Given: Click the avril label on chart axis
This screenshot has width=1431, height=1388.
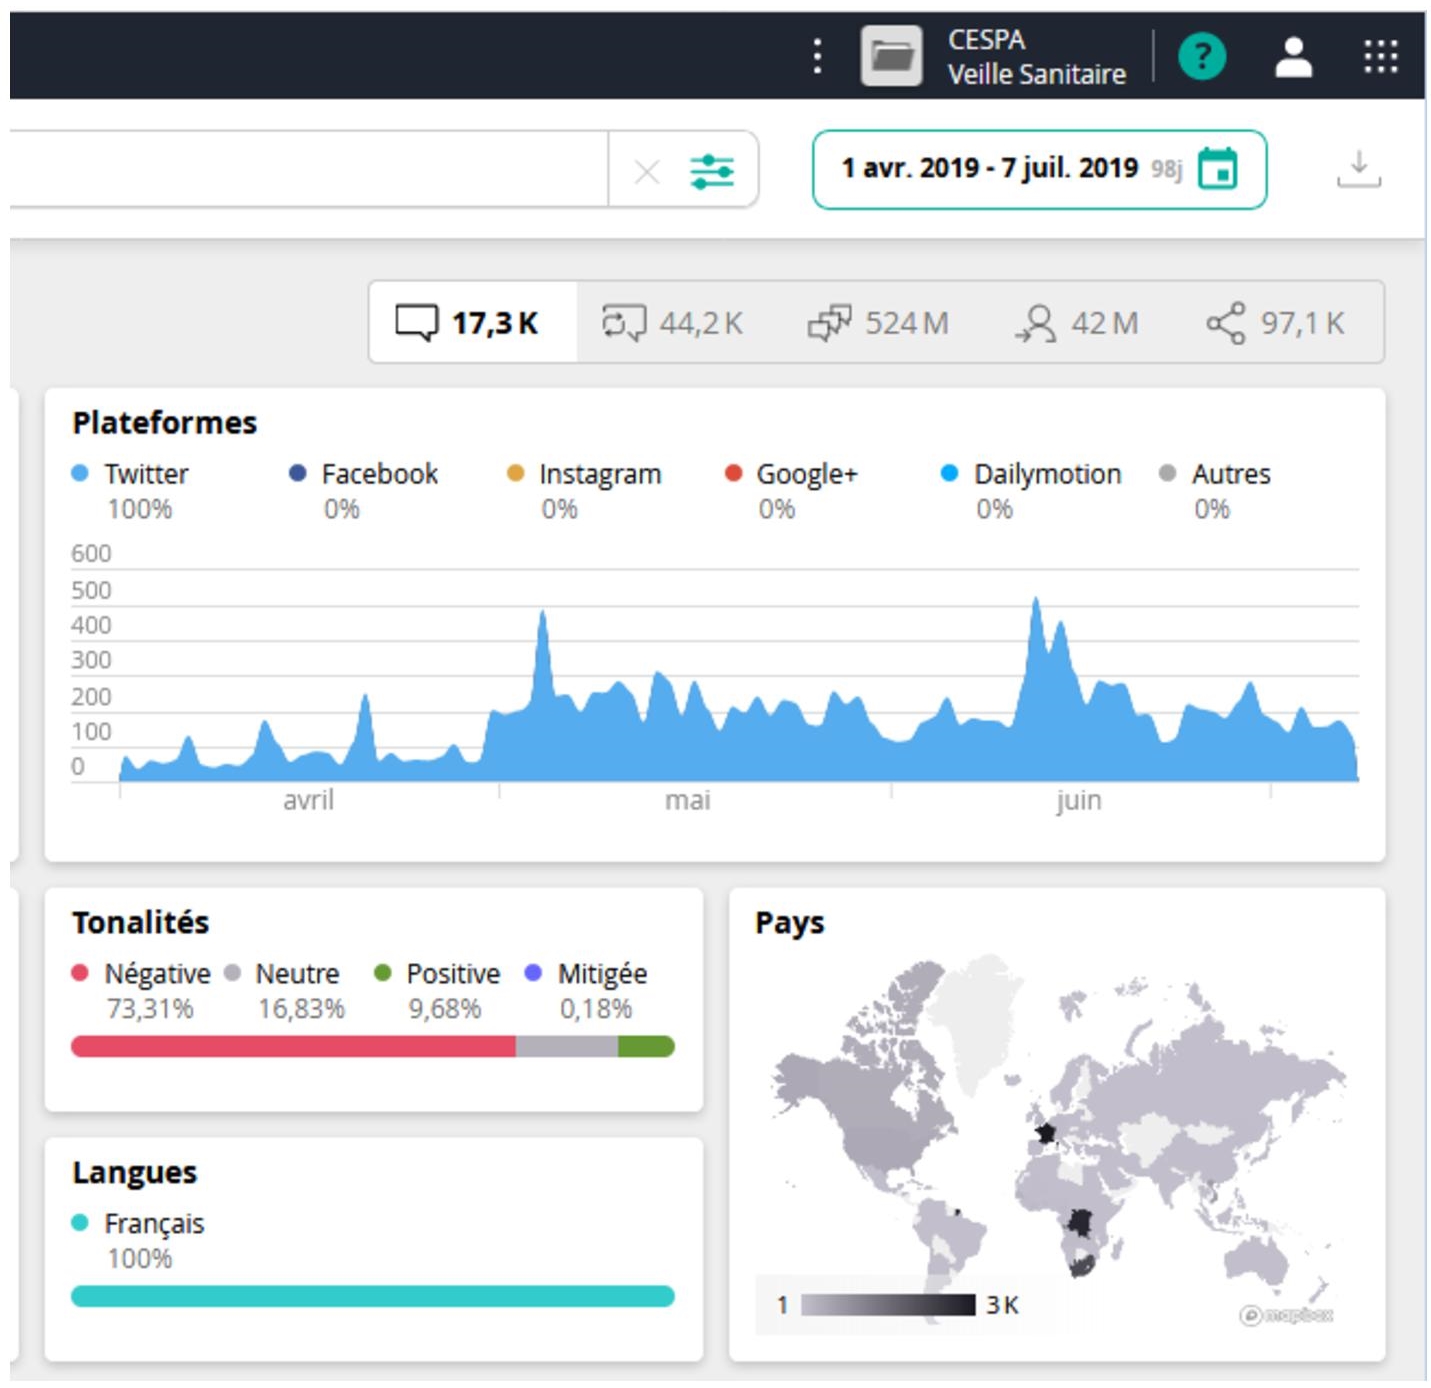Looking at the screenshot, I should [308, 800].
